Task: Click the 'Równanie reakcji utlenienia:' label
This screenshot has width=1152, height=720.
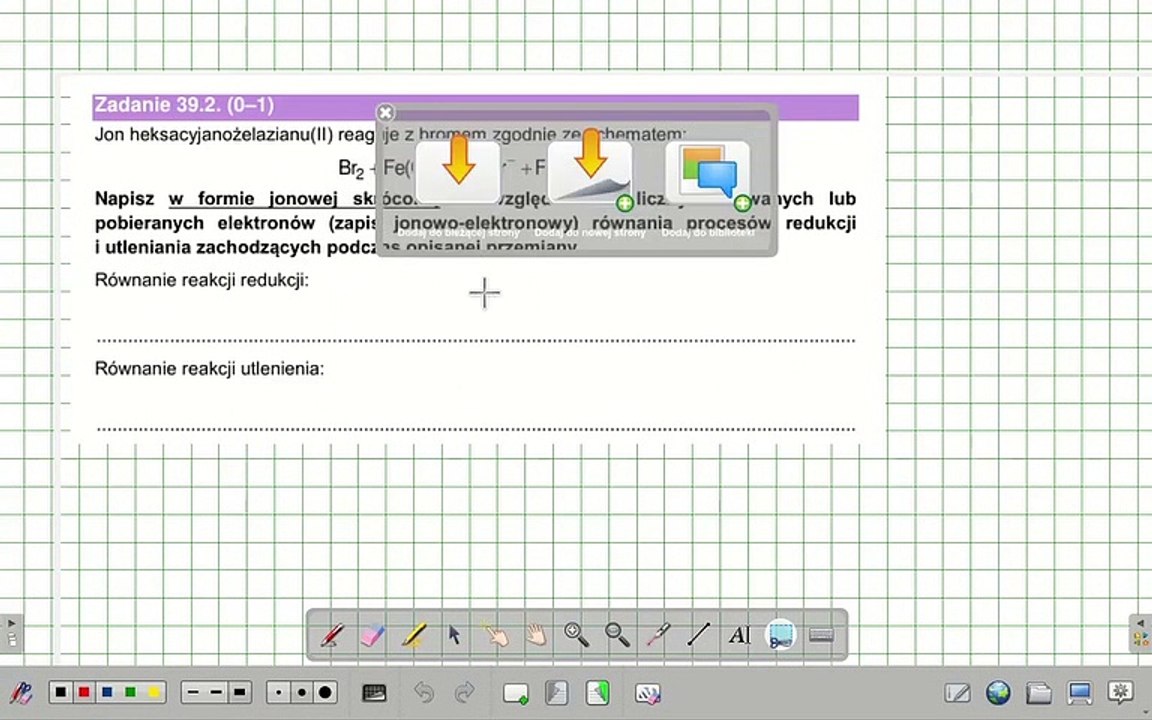Action: pos(209,368)
